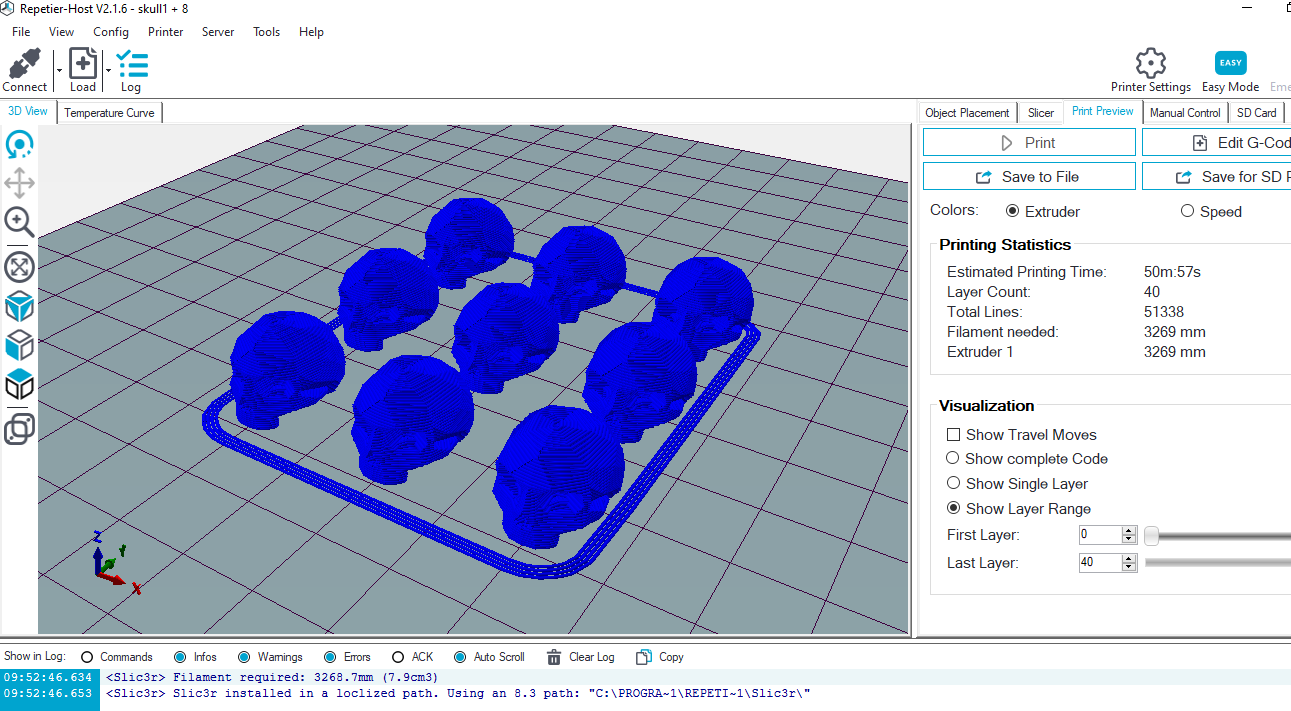This screenshot has width=1291, height=711.
Task: Click the Fit to printer view icon
Action: (19, 266)
